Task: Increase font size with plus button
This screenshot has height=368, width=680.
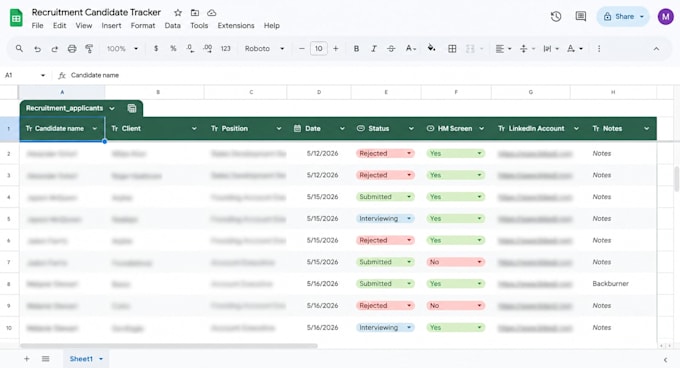Action: tap(336, 49)
